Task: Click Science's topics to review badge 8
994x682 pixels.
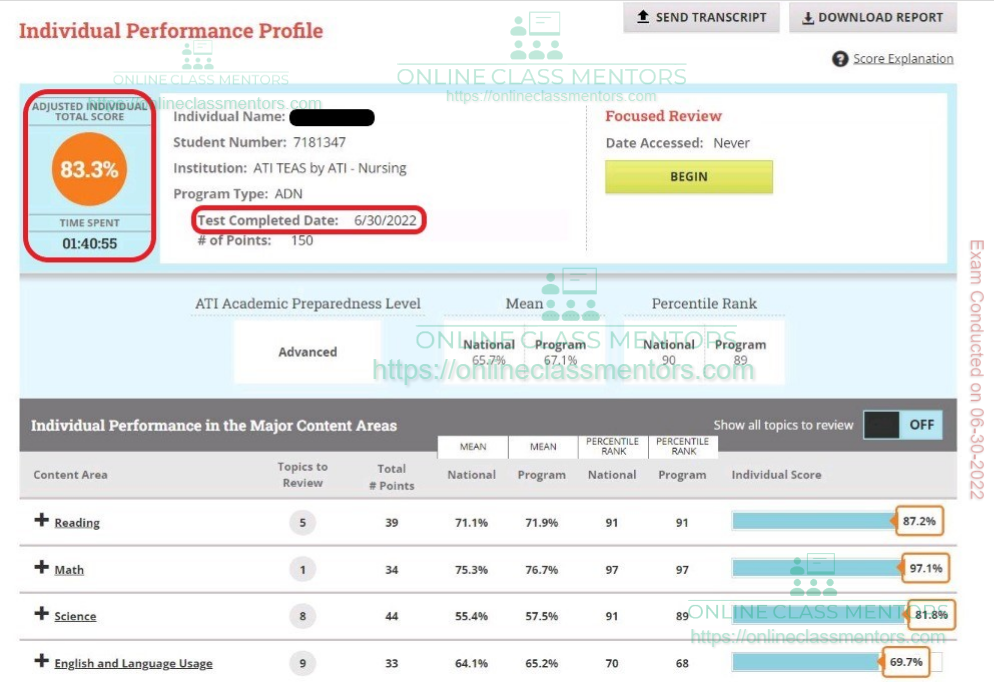Action: pyautogui.click(x=302, y=616)
